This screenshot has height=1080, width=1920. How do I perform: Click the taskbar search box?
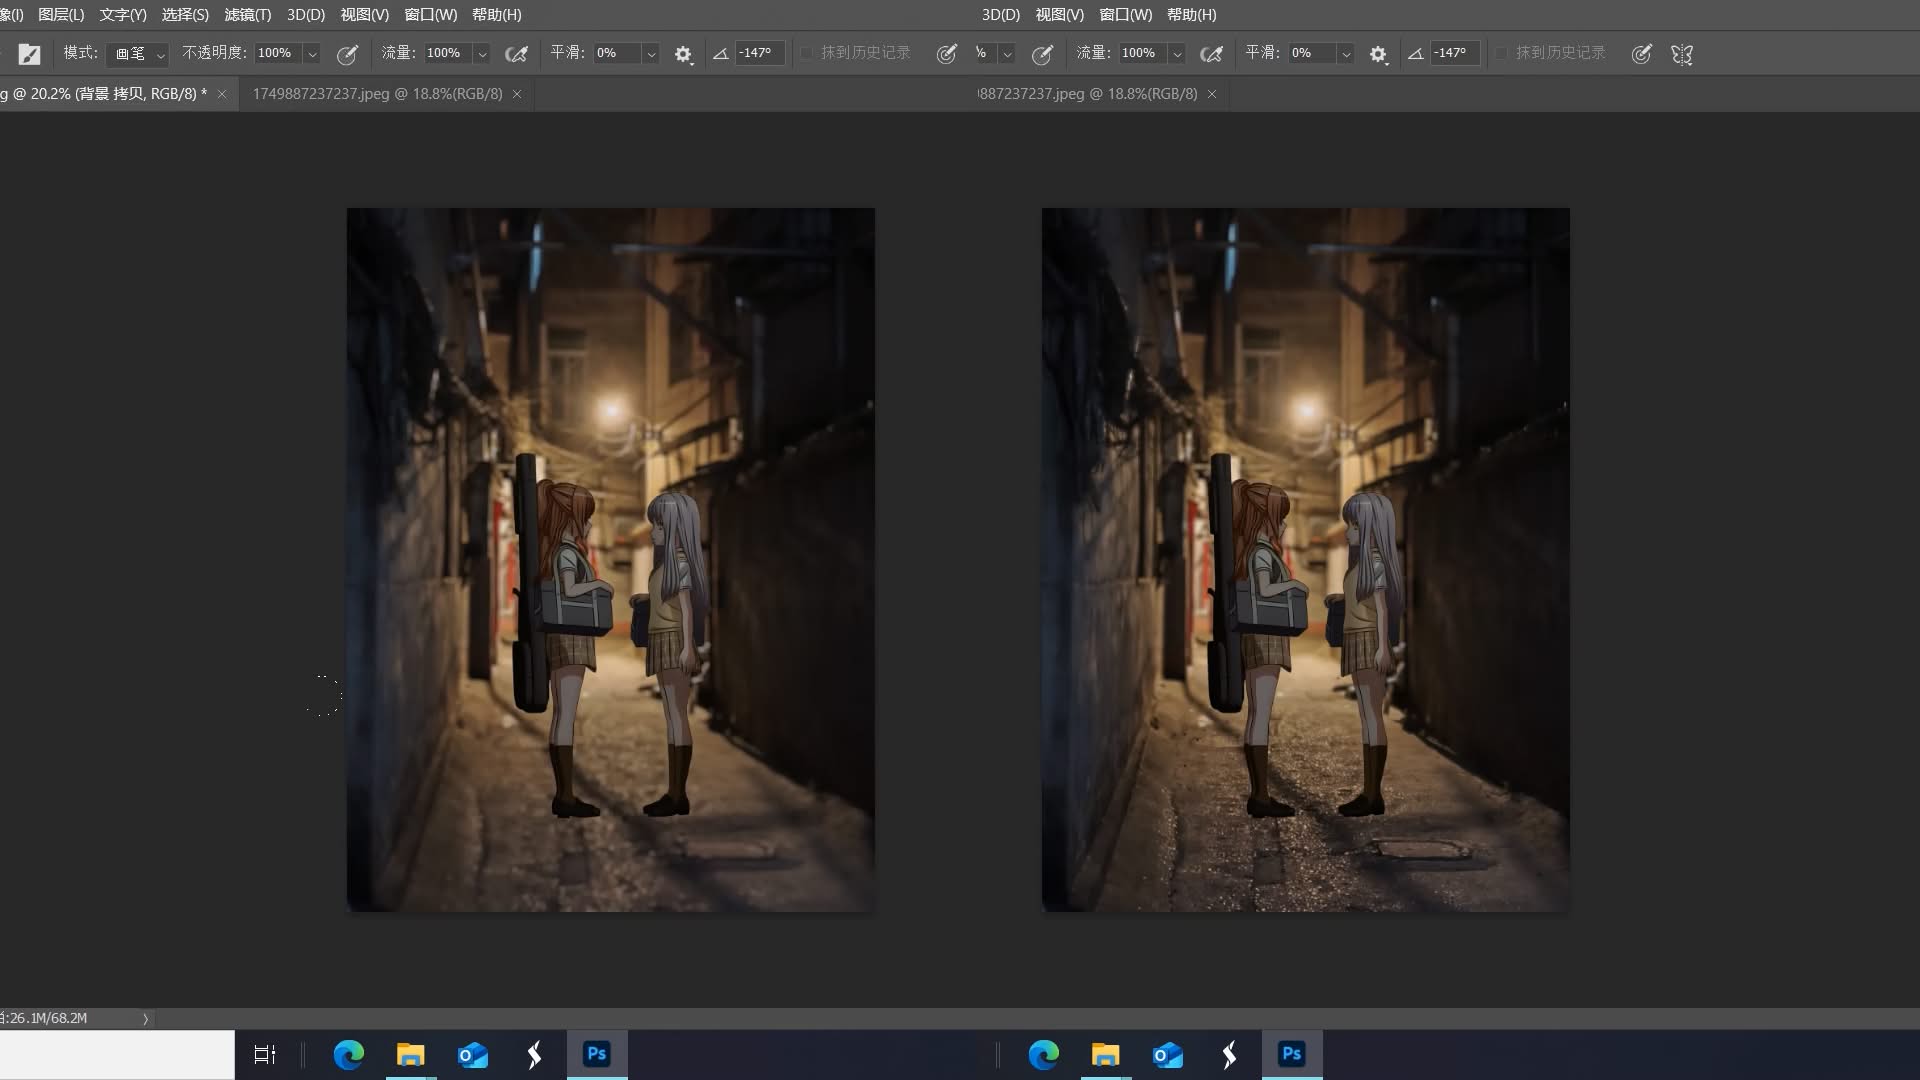[117, 1055]
